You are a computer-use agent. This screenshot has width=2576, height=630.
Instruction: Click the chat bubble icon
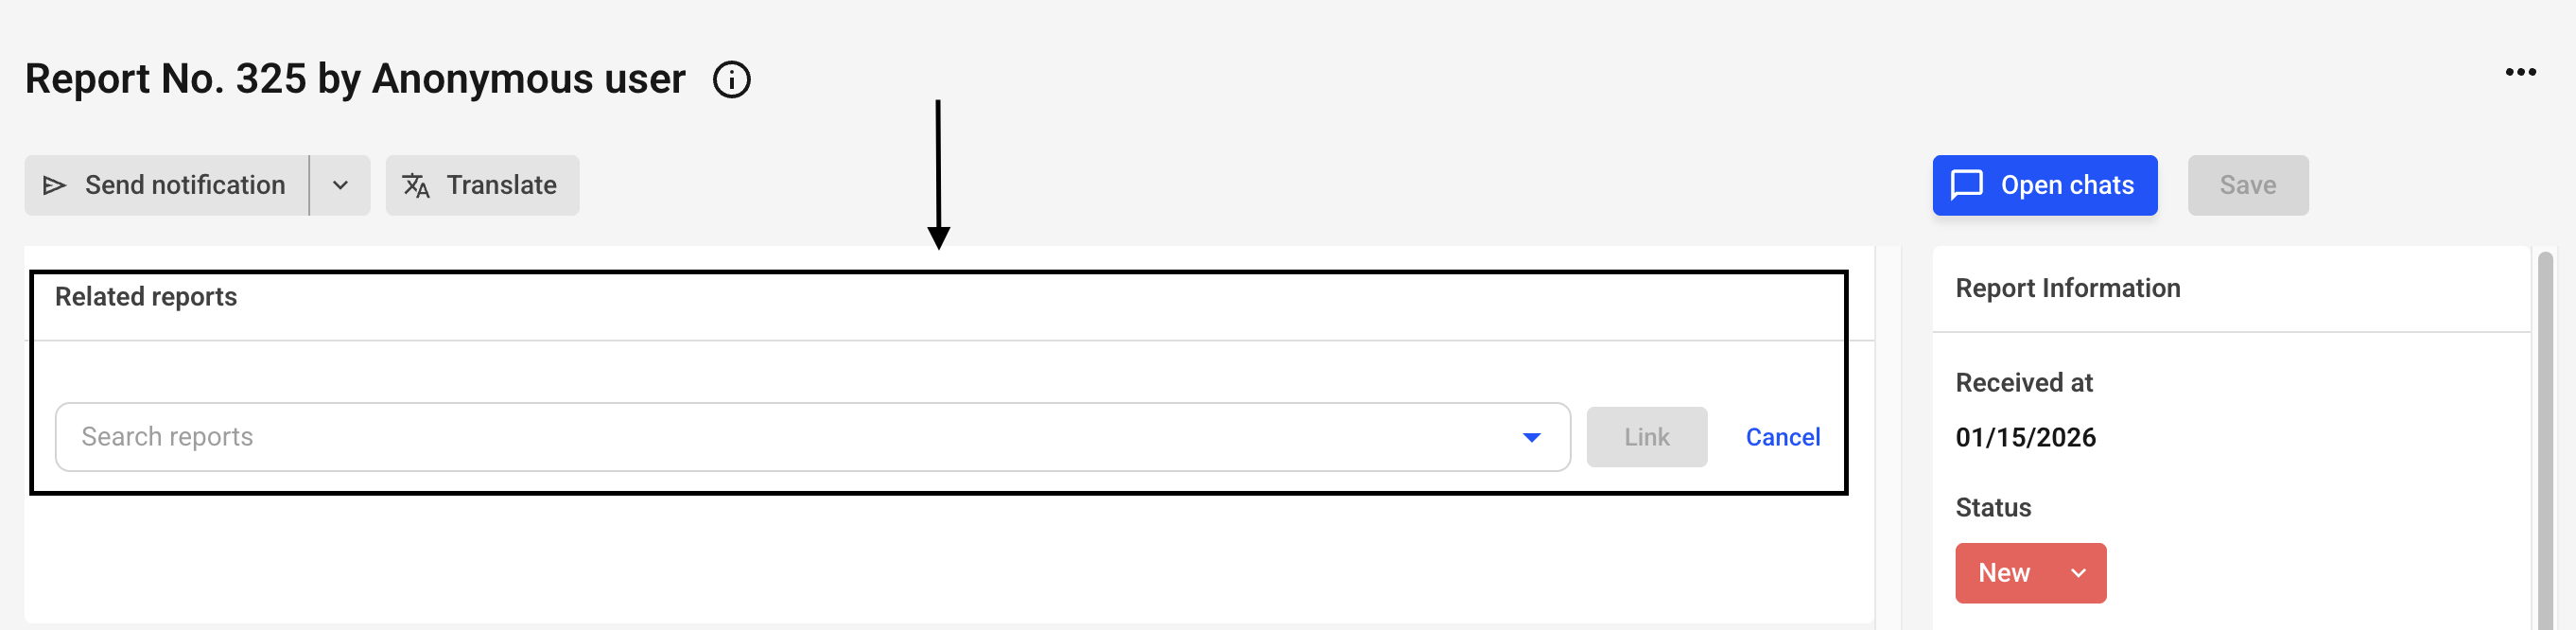pos(1966,186)
